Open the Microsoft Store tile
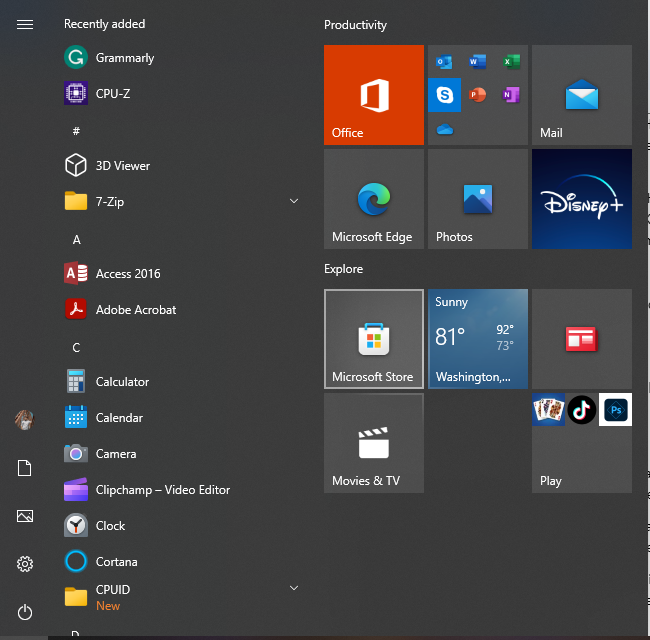 pyautogui.click(x=374, y=339)
